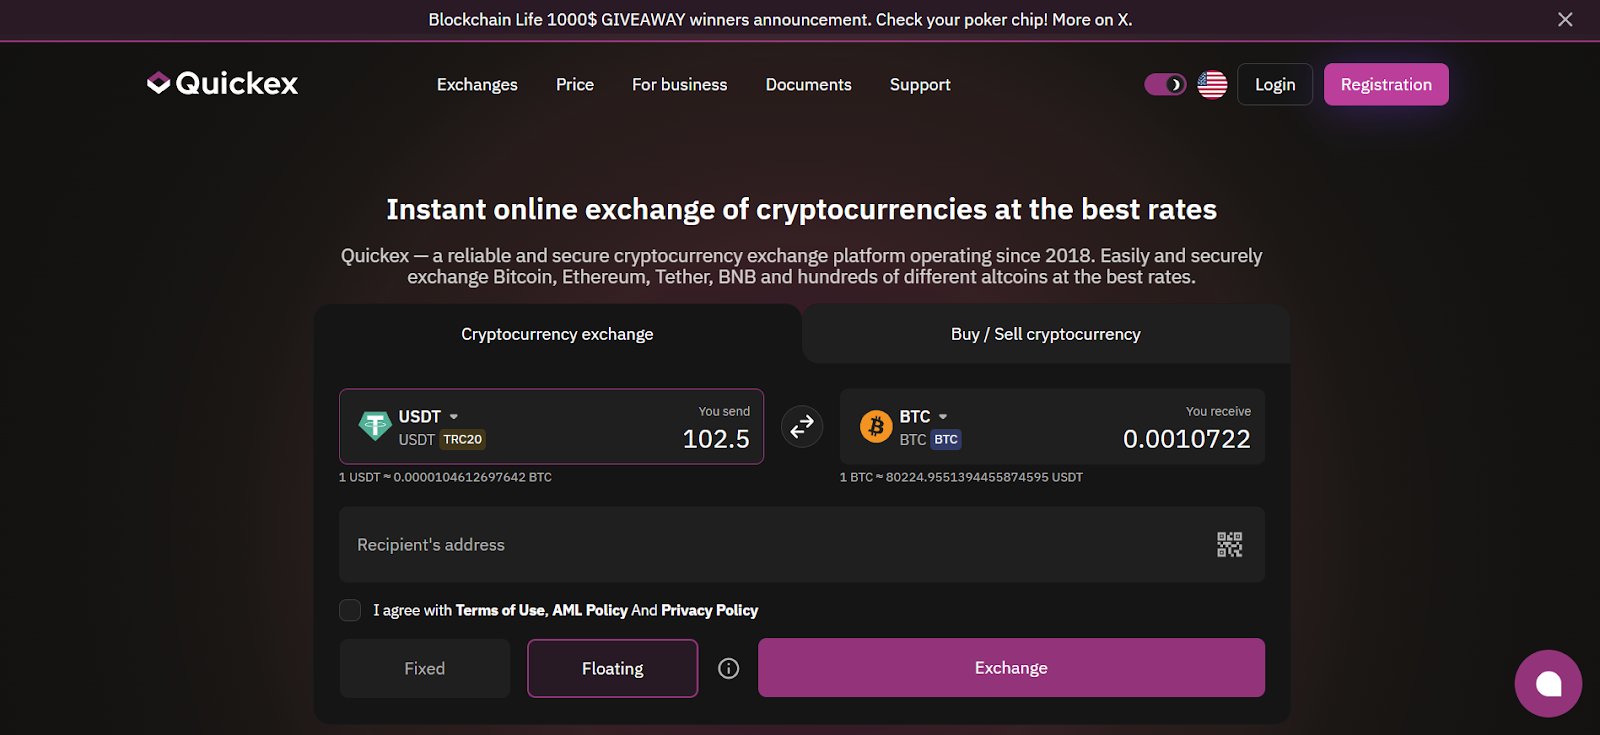Open the live chat bubble
The width and height of the screenshot is (1600, 735).
click(x=1548, y=683)
